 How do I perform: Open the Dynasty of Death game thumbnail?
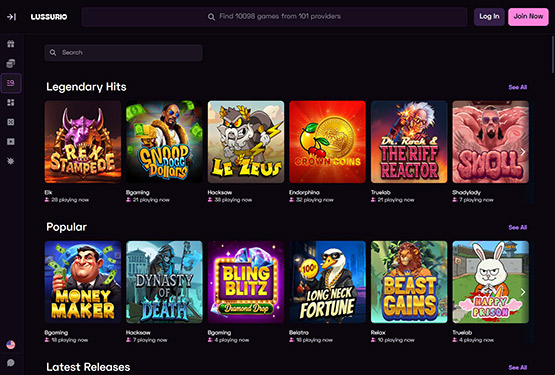tap(164, 282)
